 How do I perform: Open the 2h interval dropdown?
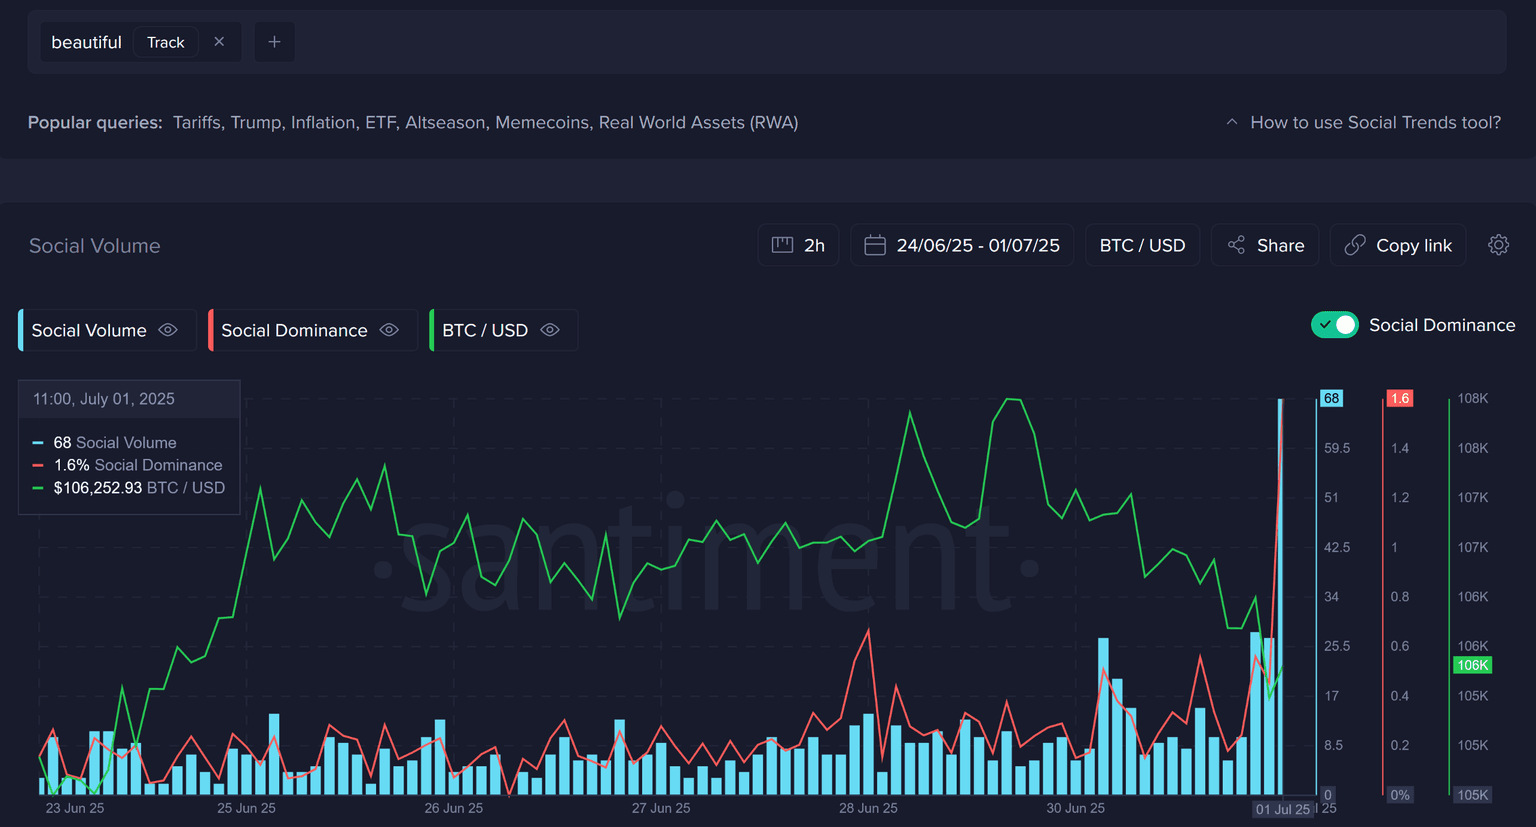point(798,245)
